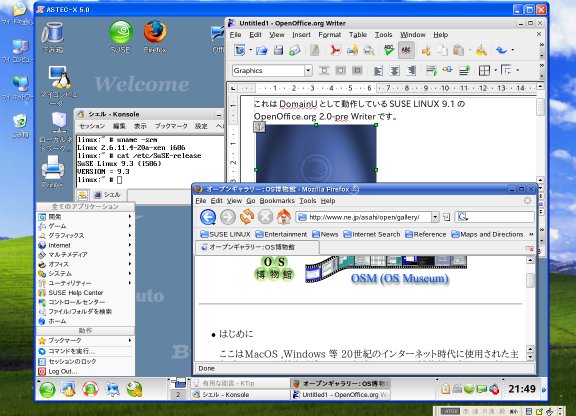Click the SUSE desktop icon
The width and height of the screenshot is (576, 416).
pyautogui.click(x=120, y=37)
